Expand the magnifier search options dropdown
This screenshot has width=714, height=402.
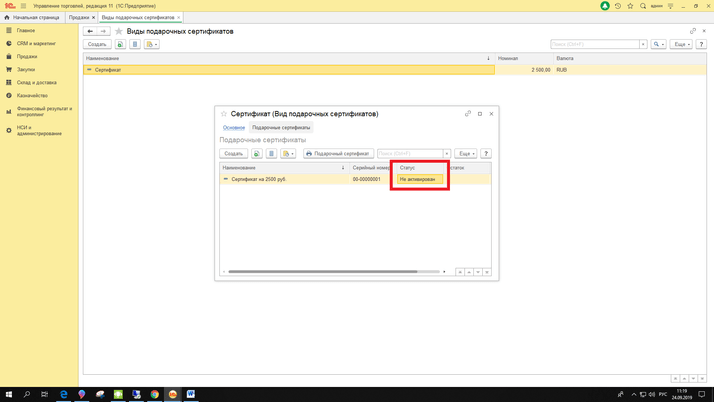pyautogui.click(x=658, y=44)
